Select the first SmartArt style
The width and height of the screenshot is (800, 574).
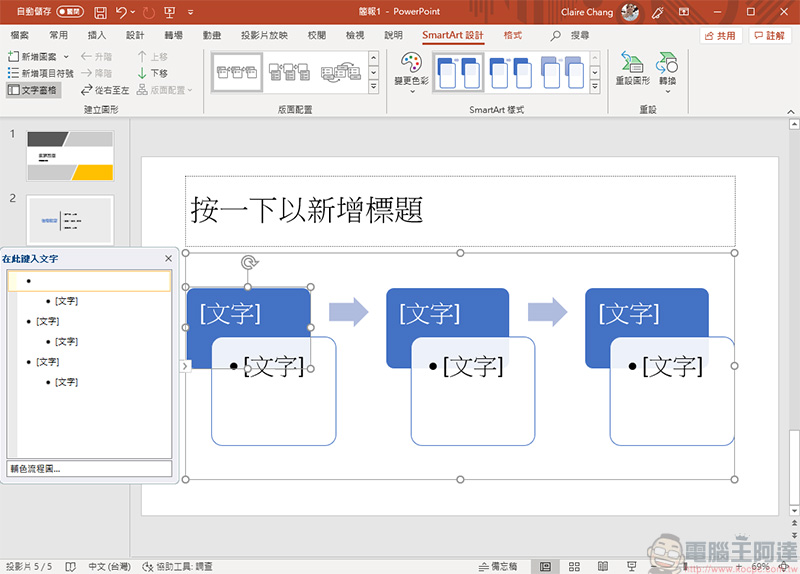tap(459, 72)
